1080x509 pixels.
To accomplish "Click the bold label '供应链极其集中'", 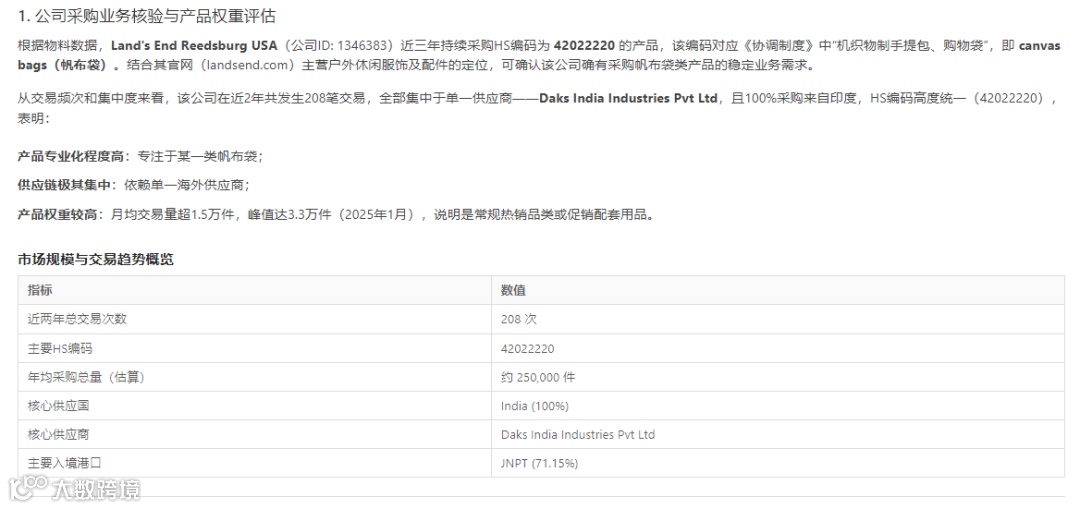I will (x=62, y=185).
